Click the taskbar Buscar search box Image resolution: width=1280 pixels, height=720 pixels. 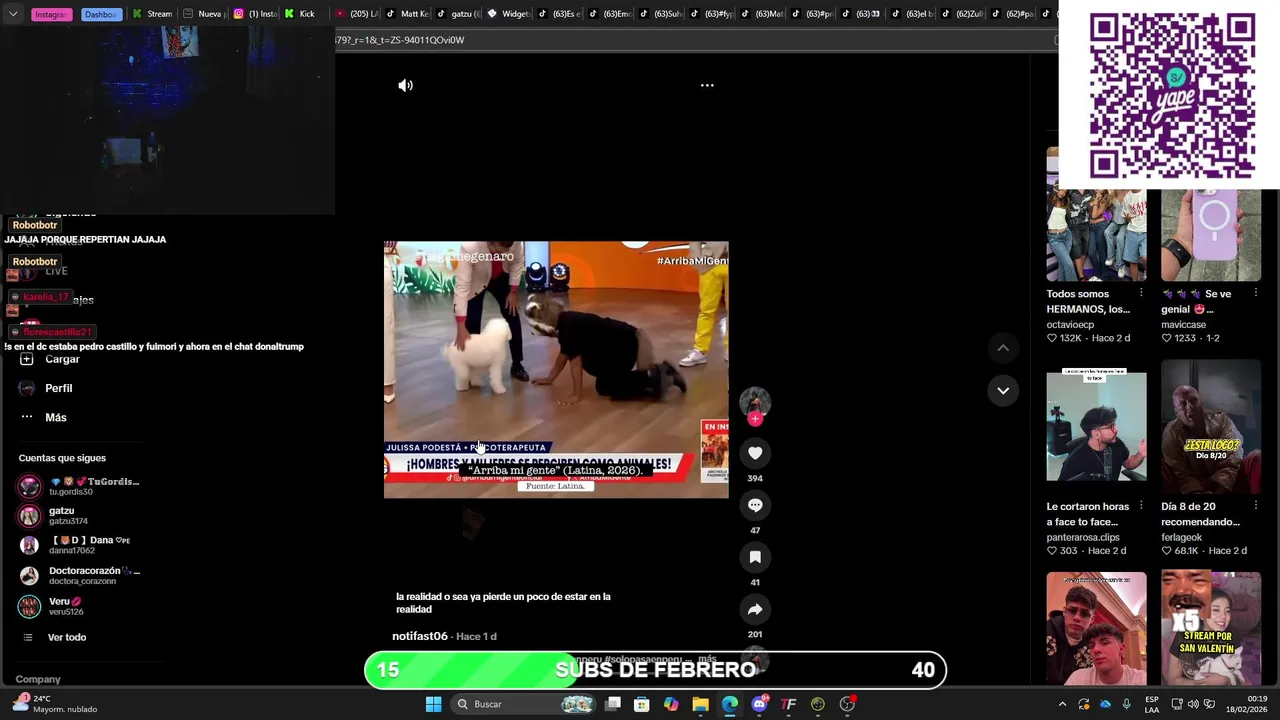[x=525, y=704]
